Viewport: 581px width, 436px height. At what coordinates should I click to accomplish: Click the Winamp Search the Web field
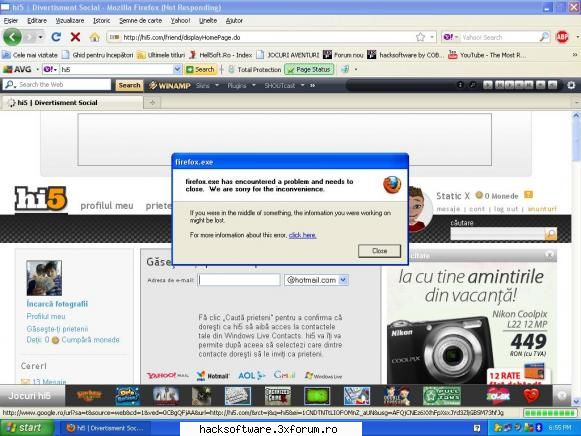[57, 84]
